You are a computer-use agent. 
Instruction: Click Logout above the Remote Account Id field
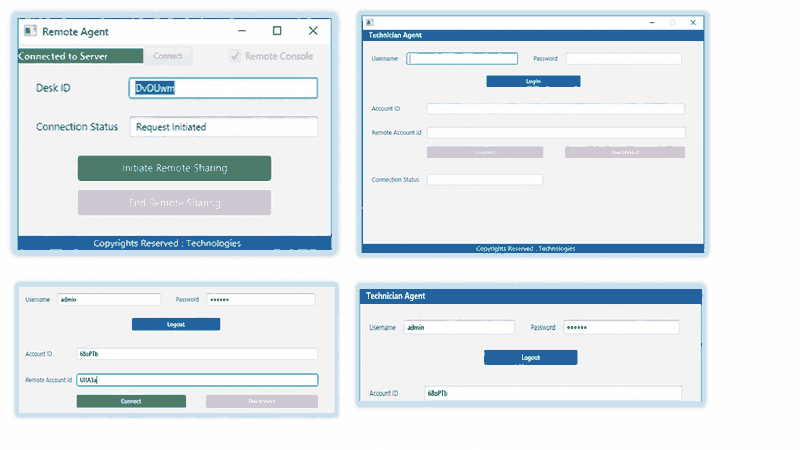176,324
